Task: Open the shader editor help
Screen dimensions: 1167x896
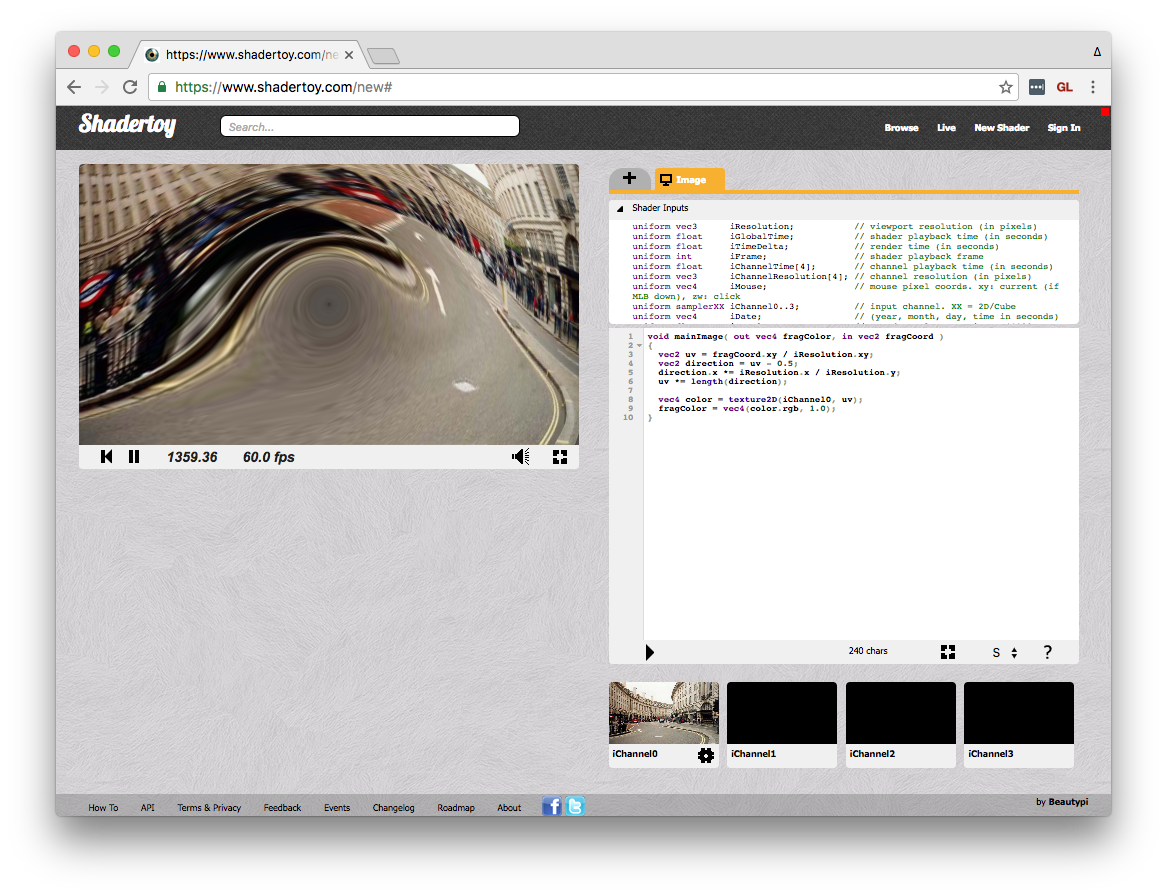Action: (x=1048, y=653)
